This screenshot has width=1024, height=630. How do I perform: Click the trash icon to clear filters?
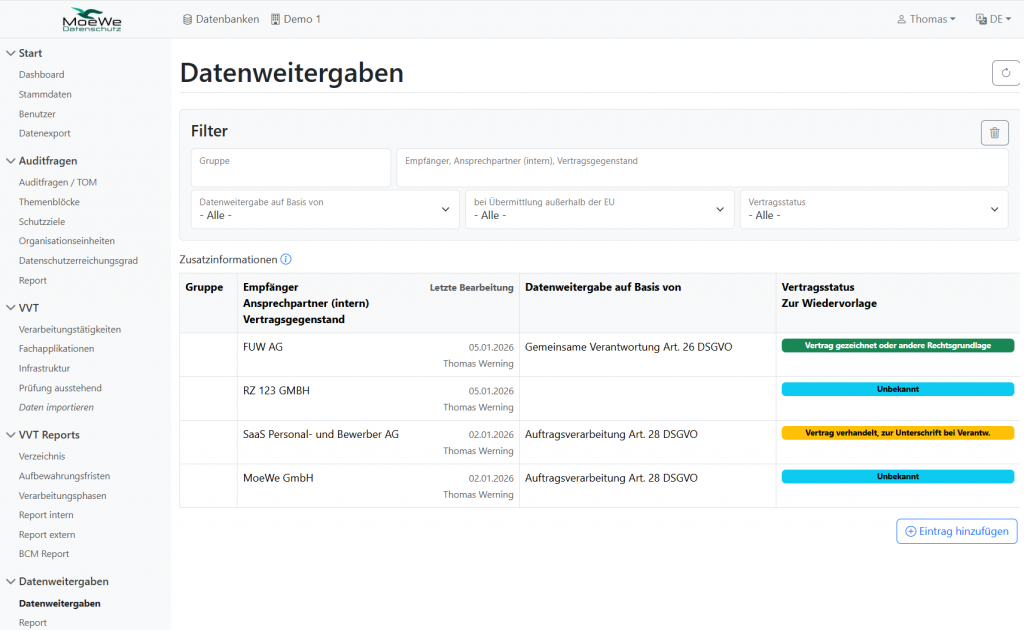click(994, 133)
